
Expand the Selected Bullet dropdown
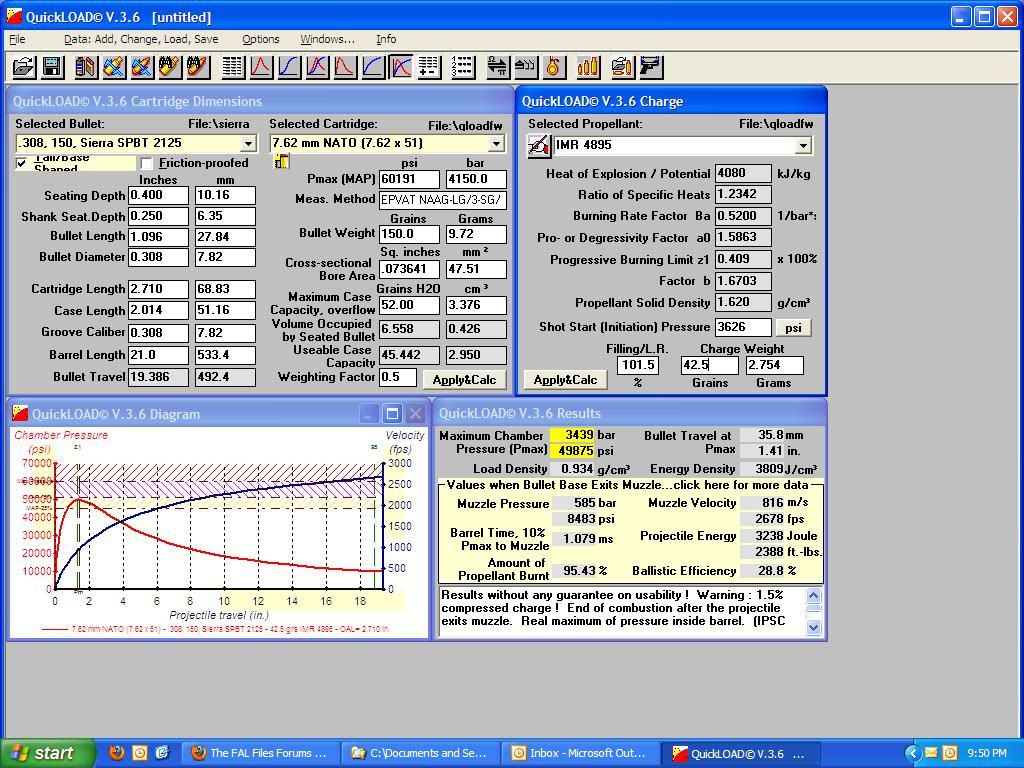(248, 144)
